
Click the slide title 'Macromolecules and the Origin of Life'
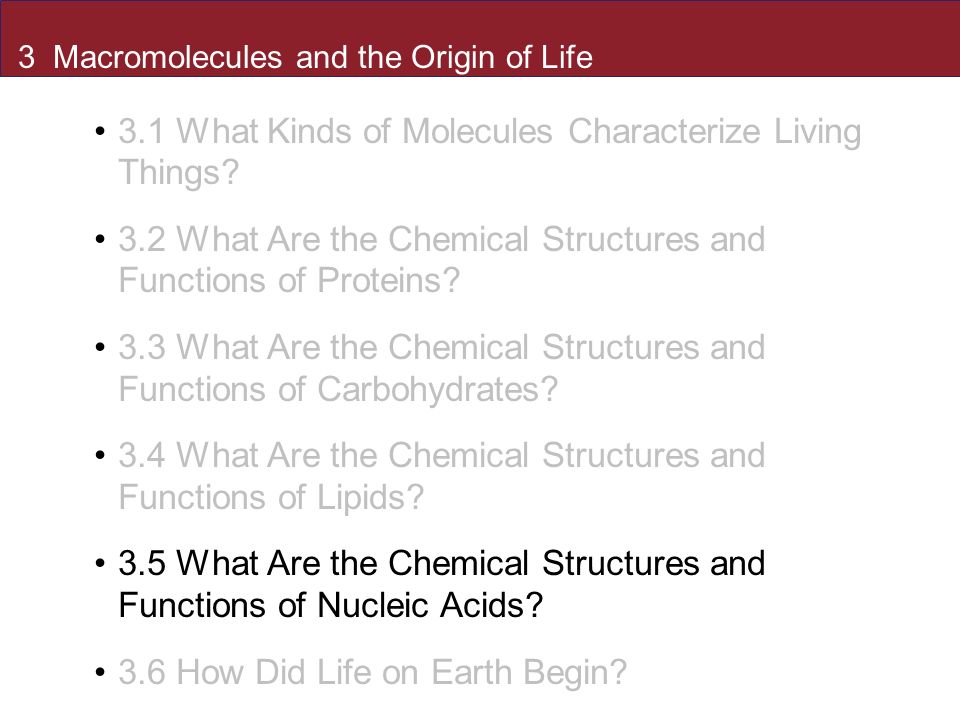coord(323,57)
